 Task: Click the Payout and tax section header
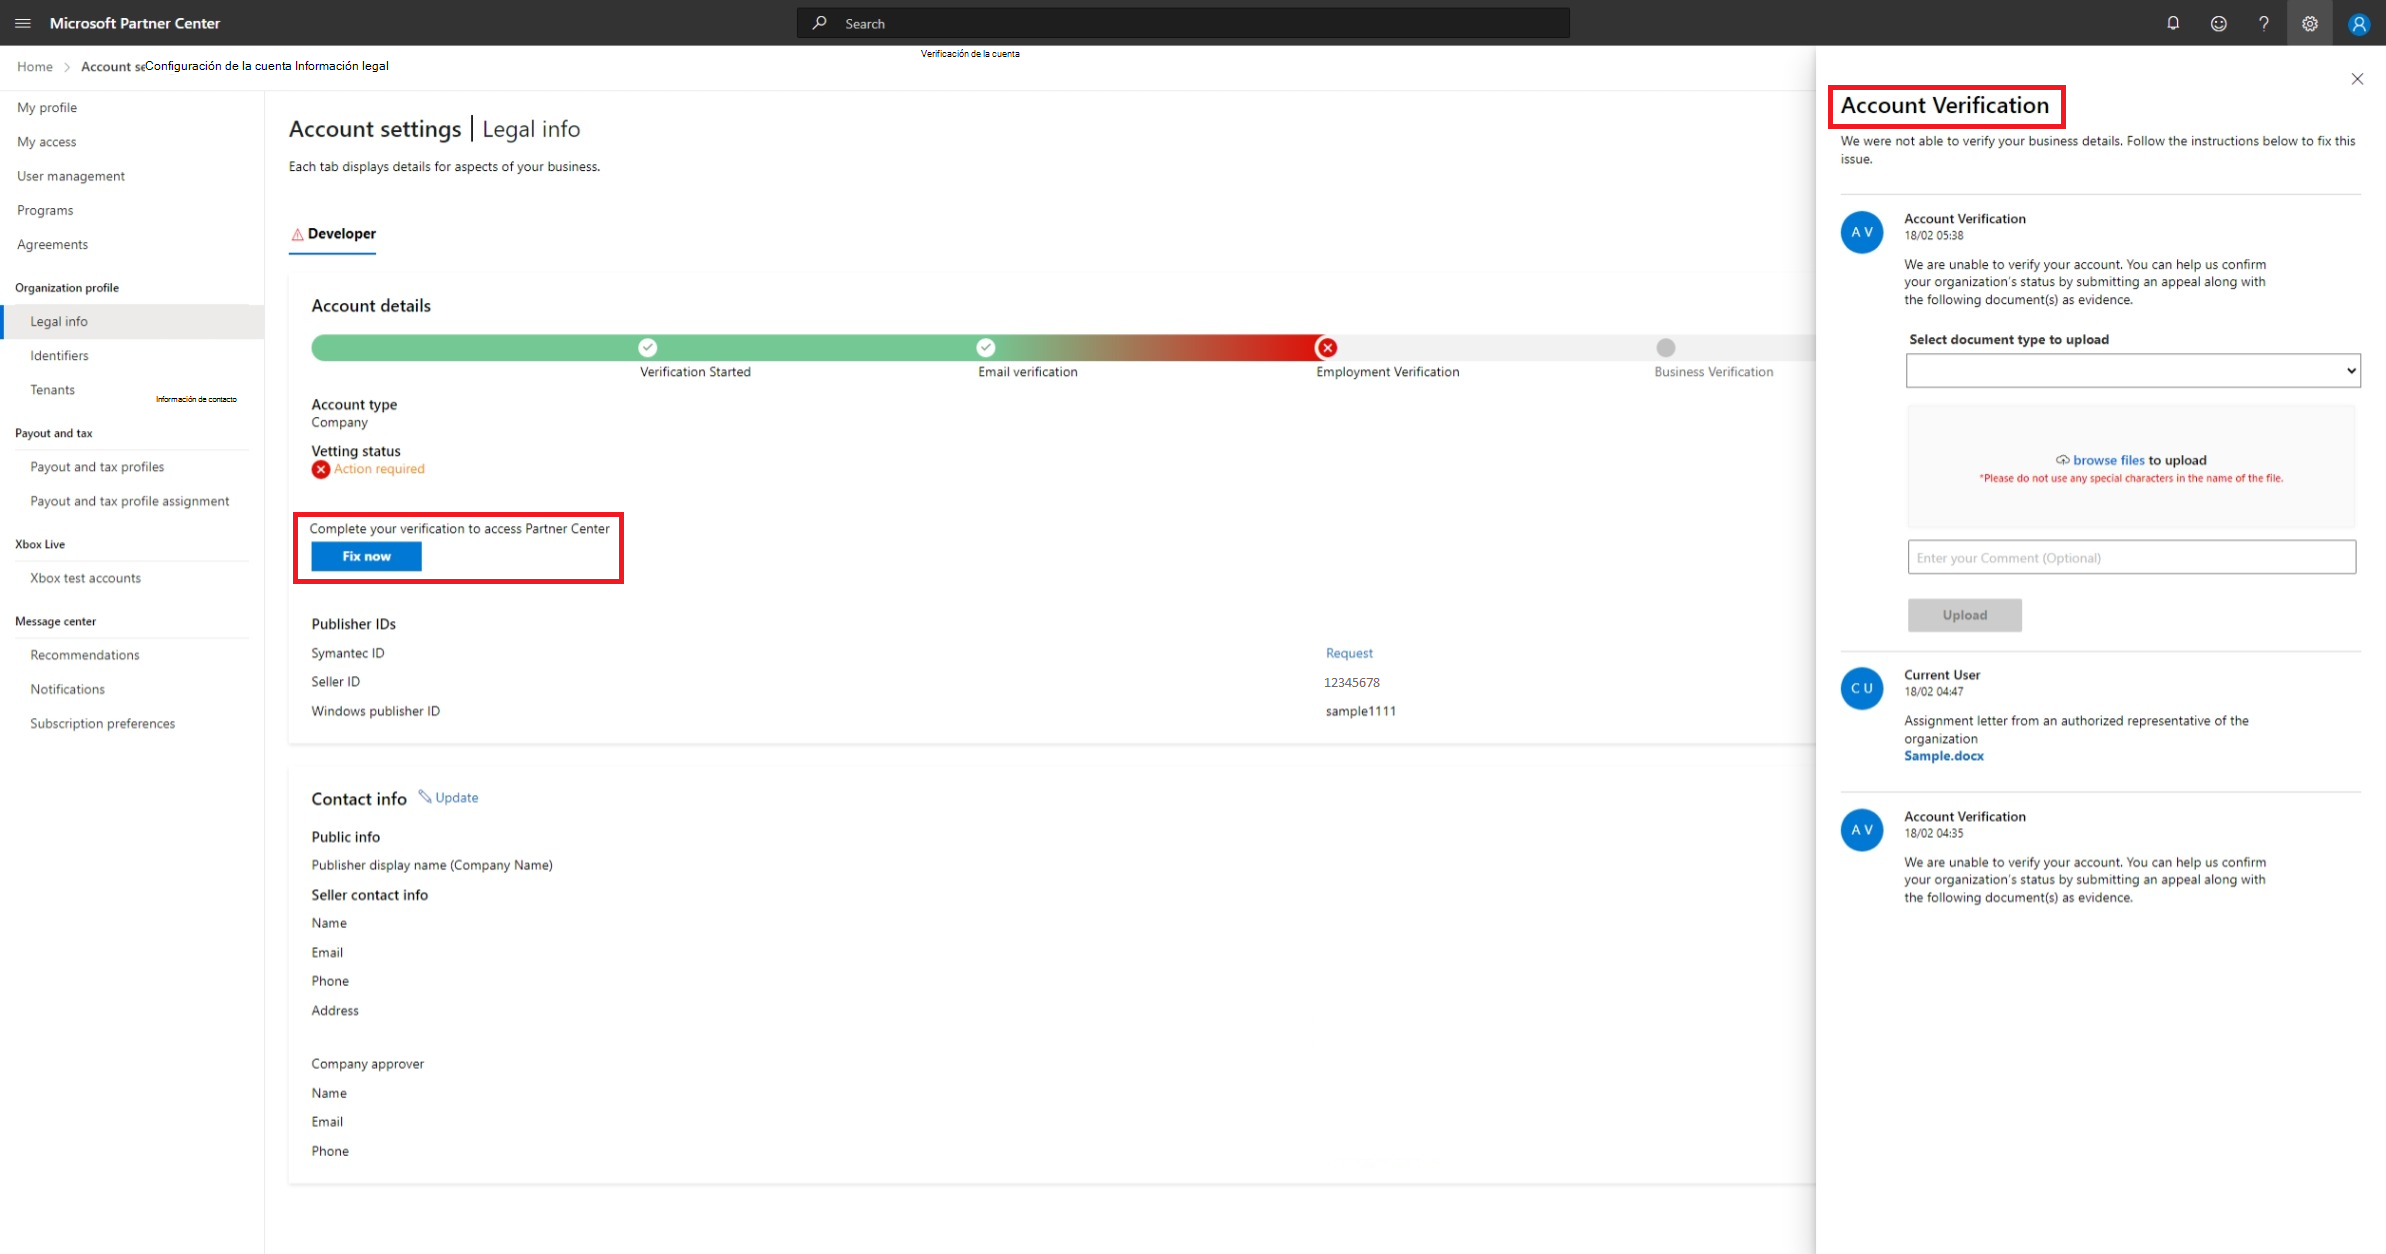[54, 433]
